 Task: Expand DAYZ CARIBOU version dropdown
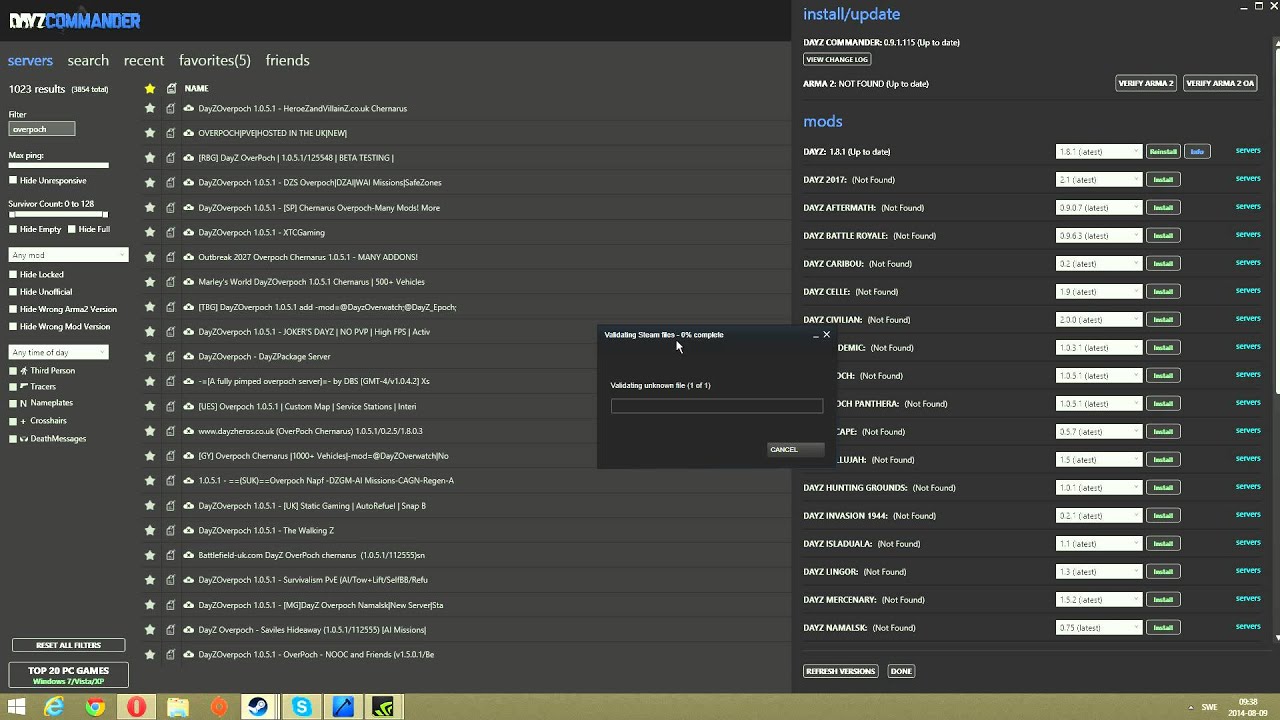click(x=1099, y=264)
